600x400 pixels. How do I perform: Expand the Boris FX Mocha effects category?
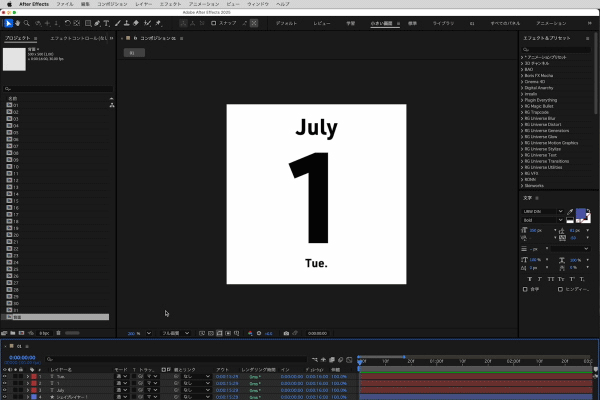pos(522,76)
